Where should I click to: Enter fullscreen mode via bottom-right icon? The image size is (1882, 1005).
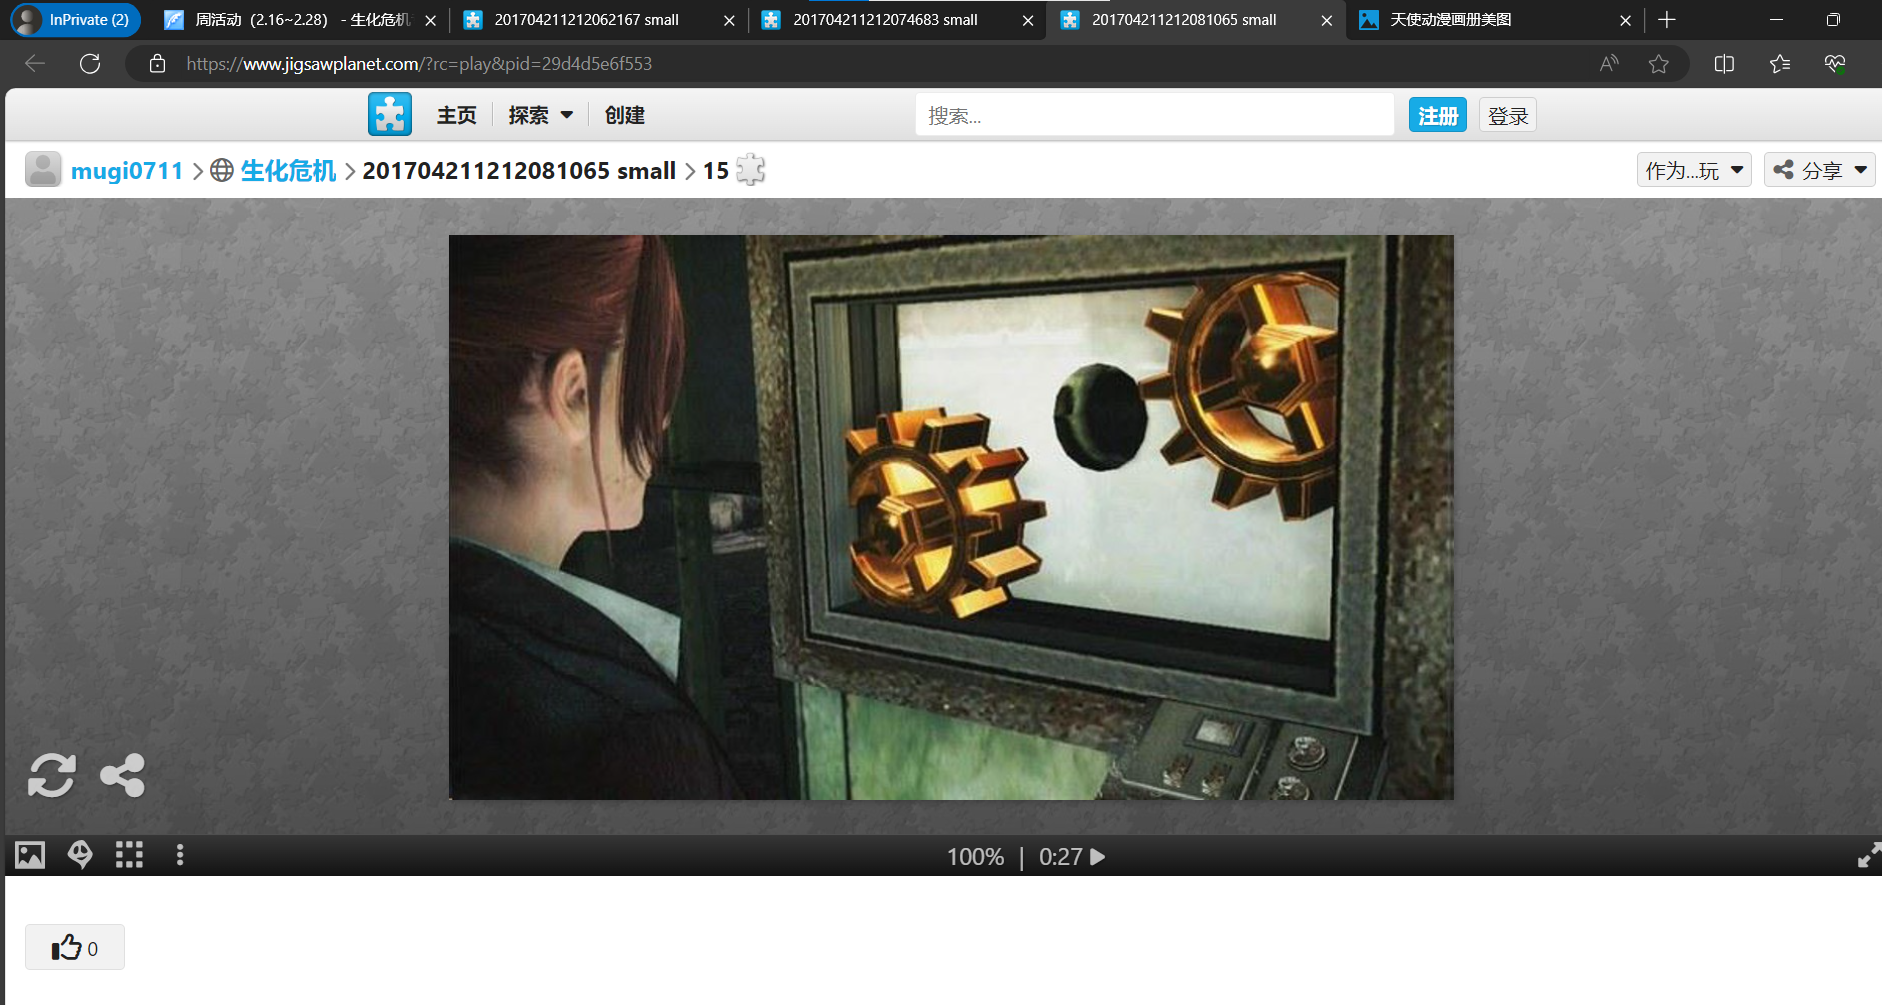pos(1868,855)
